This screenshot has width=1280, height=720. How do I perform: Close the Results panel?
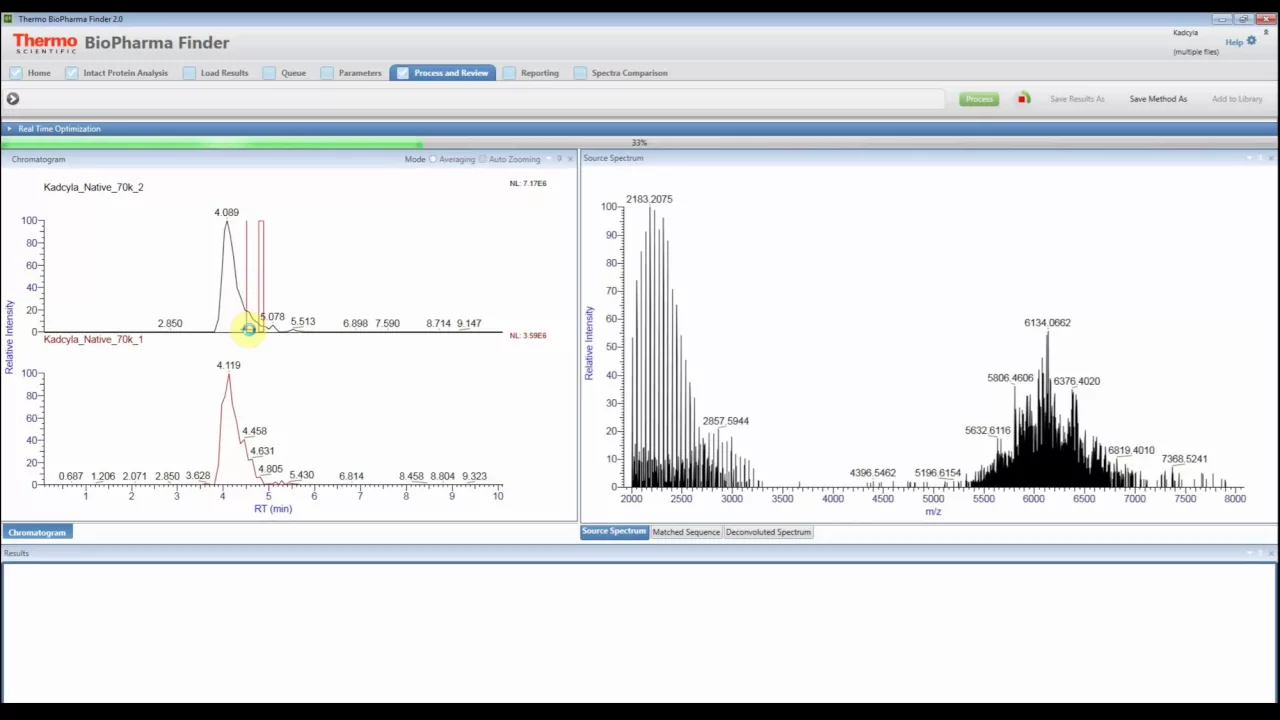(x=1271, y=553)
